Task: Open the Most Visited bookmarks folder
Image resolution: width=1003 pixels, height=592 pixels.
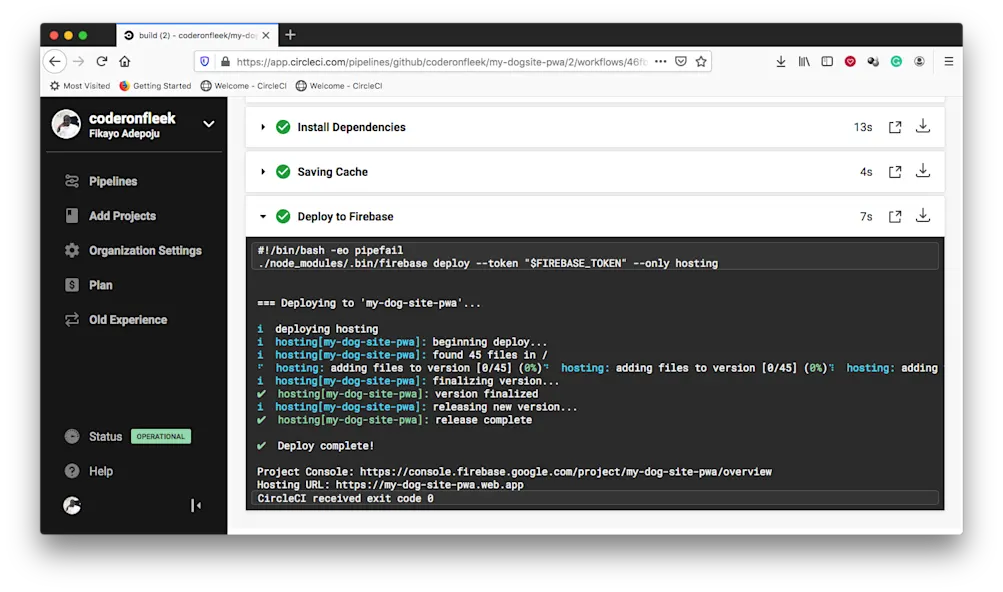Action: 80,86
